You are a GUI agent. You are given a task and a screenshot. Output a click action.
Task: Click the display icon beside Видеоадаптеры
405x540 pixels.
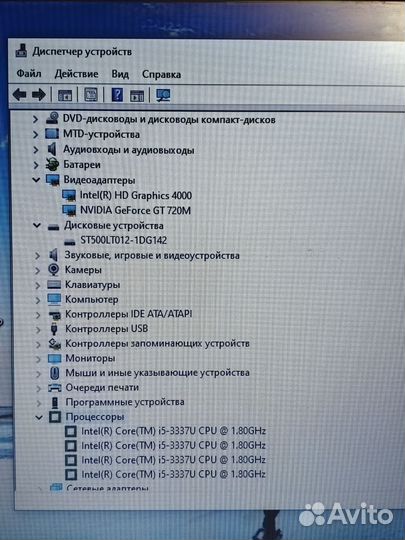(x=52, y=180)
